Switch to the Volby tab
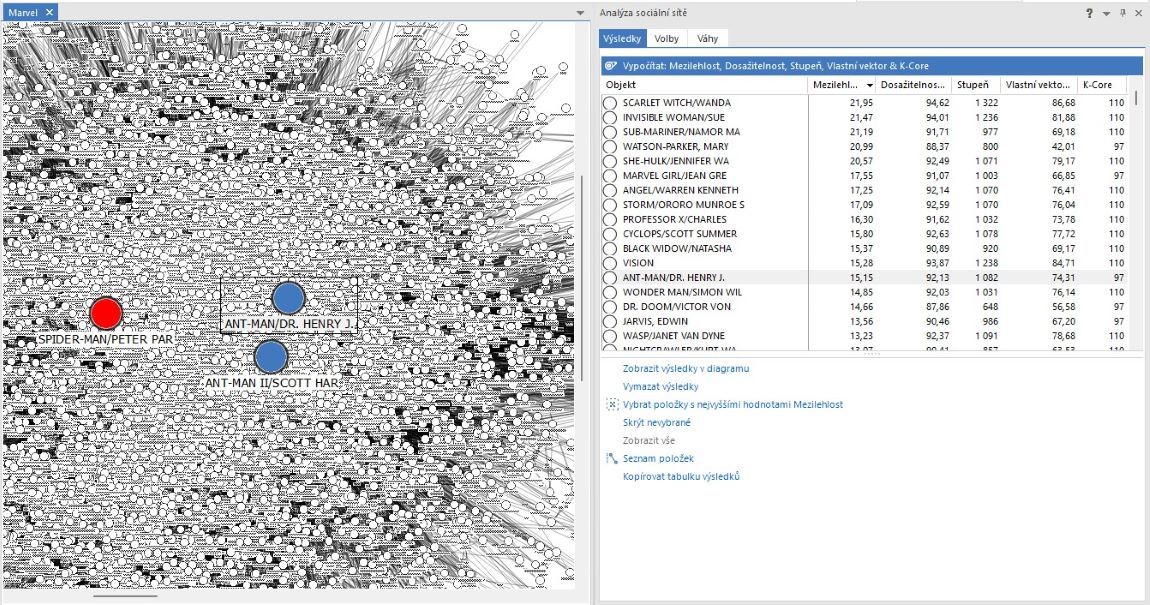The height and width of the screenshot is (605, 1150). tap(666, 39)
